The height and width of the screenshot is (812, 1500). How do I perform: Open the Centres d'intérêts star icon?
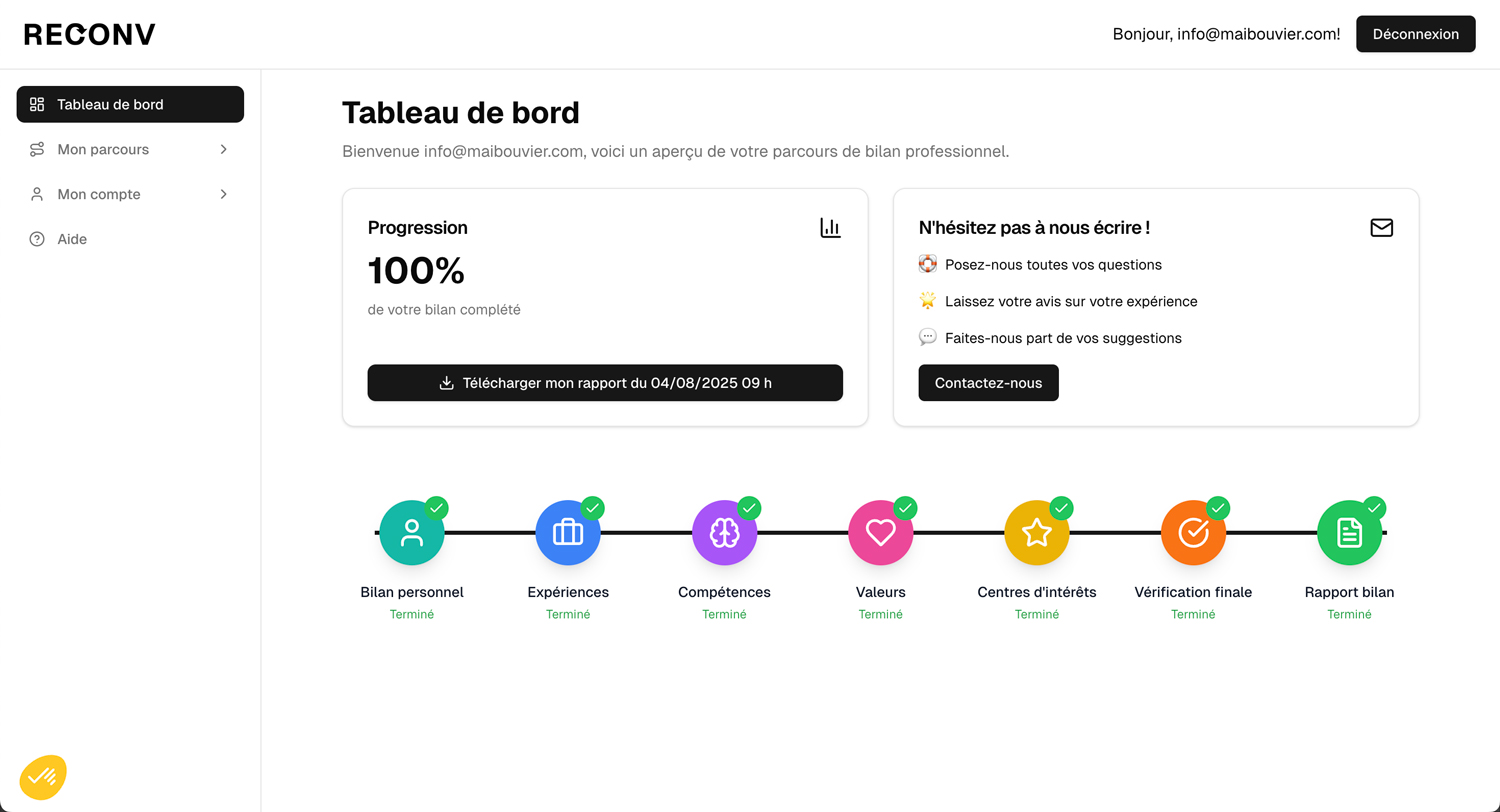pos(1037,533)
